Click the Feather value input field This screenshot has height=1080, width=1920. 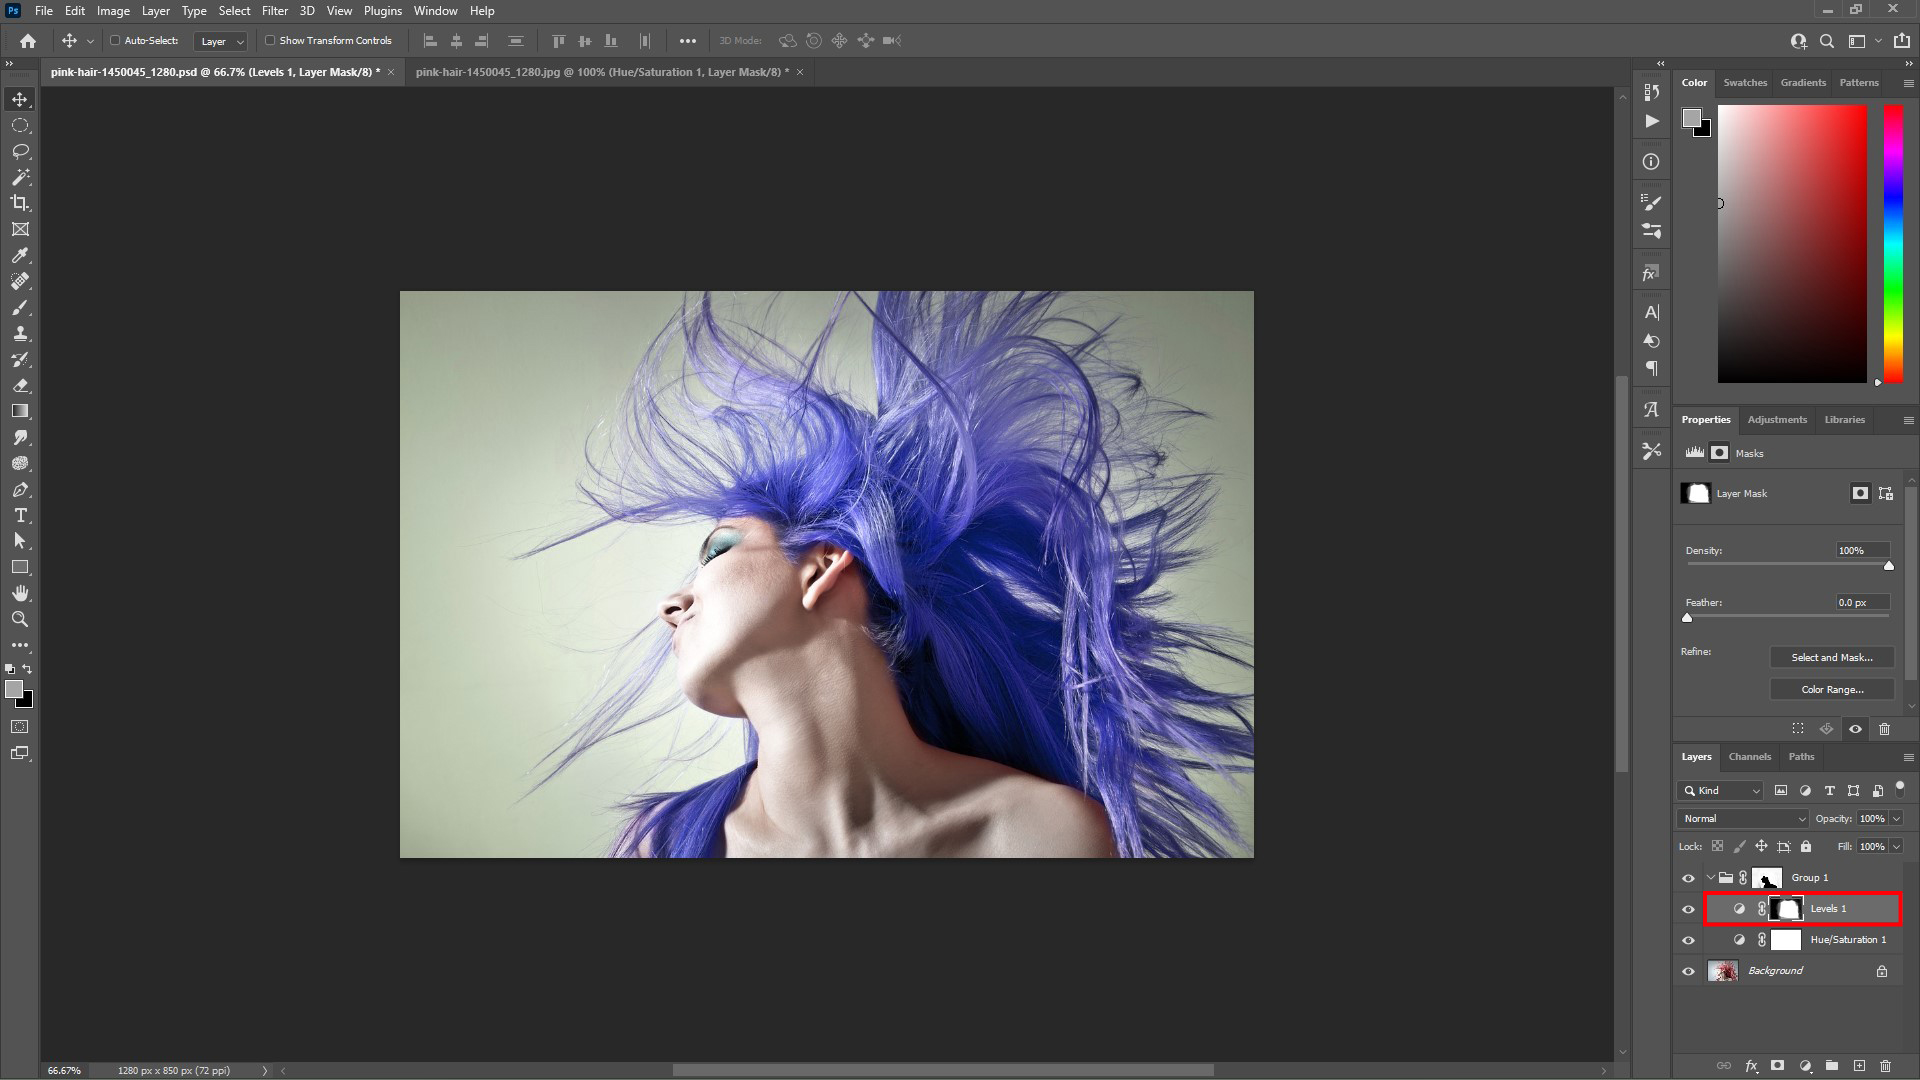click(1861, 602)
